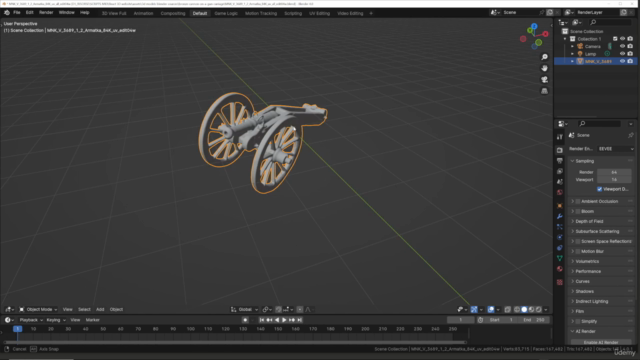Toggle snapping magnet icon in viewport header

click(x=278, y=309)
